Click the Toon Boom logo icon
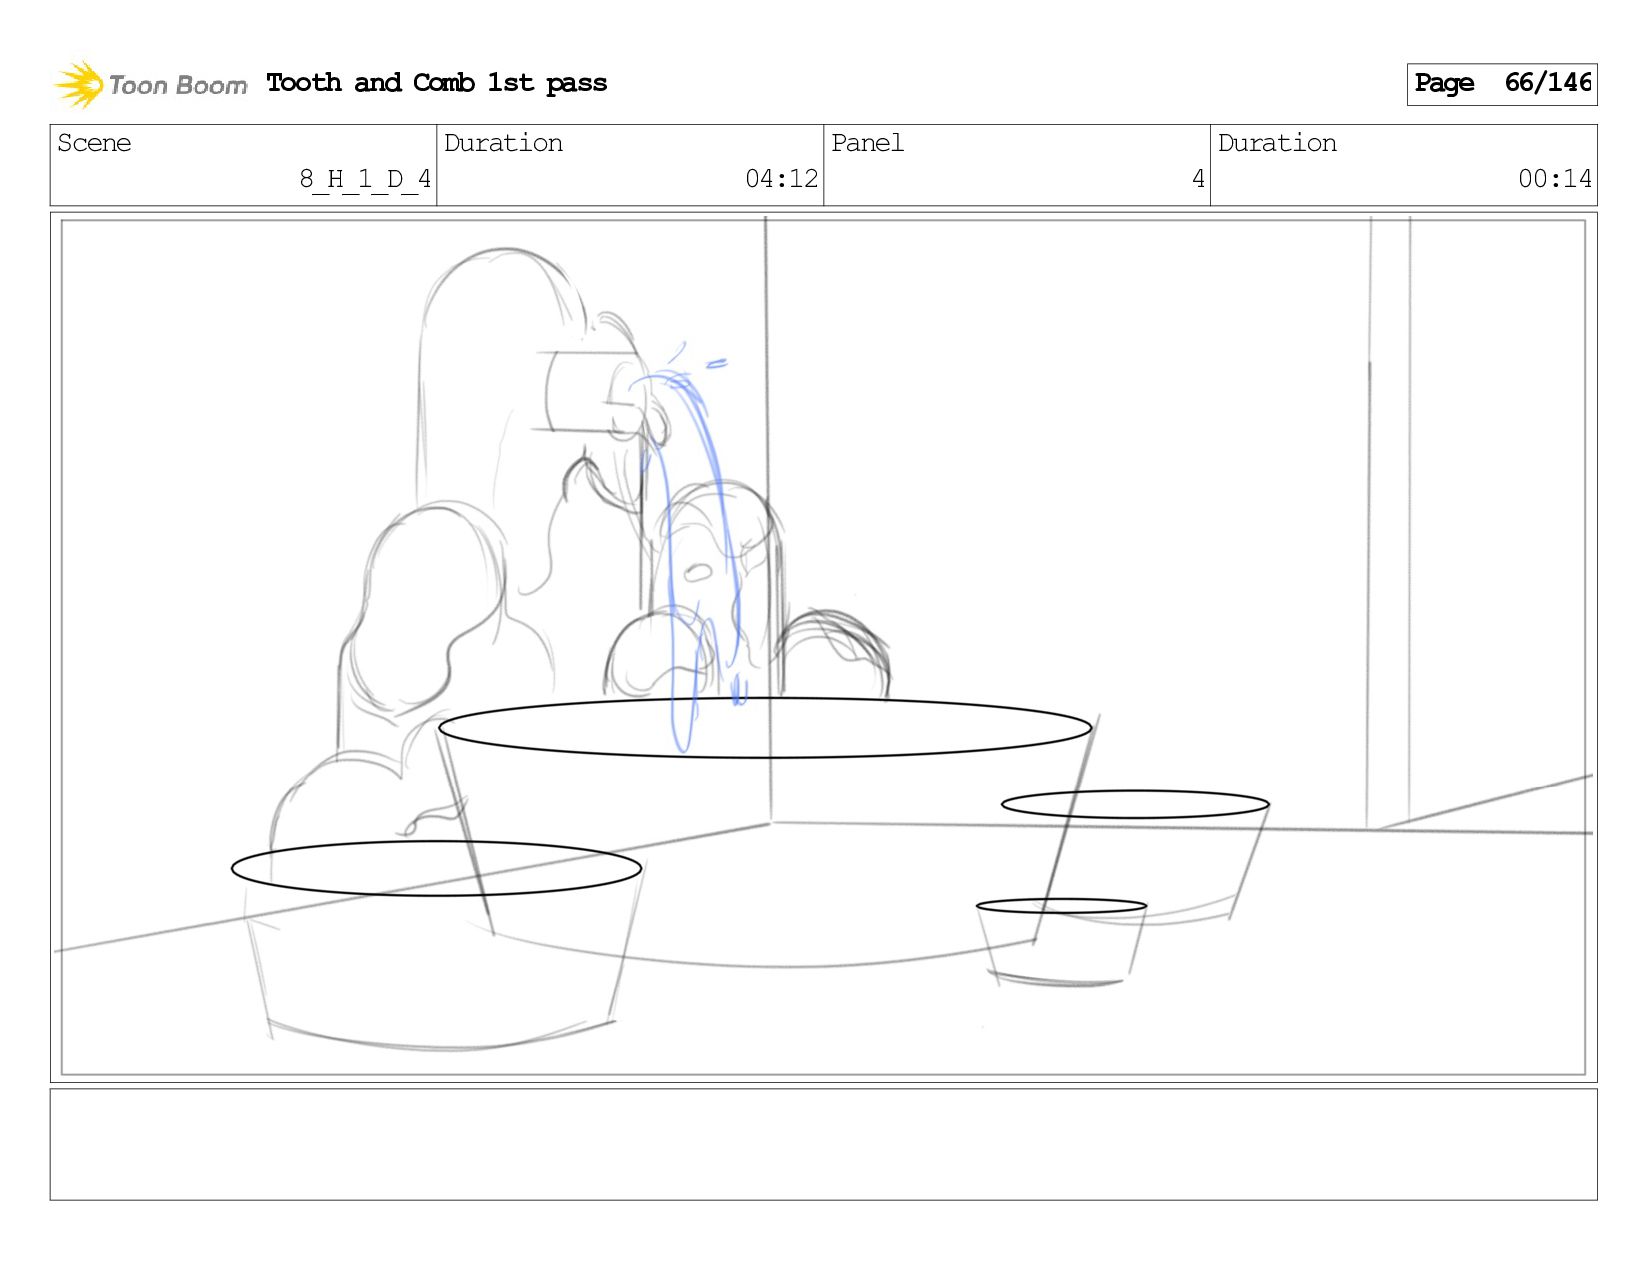Viewport: 1650px width, 1275px height. (x=79, y=84)
